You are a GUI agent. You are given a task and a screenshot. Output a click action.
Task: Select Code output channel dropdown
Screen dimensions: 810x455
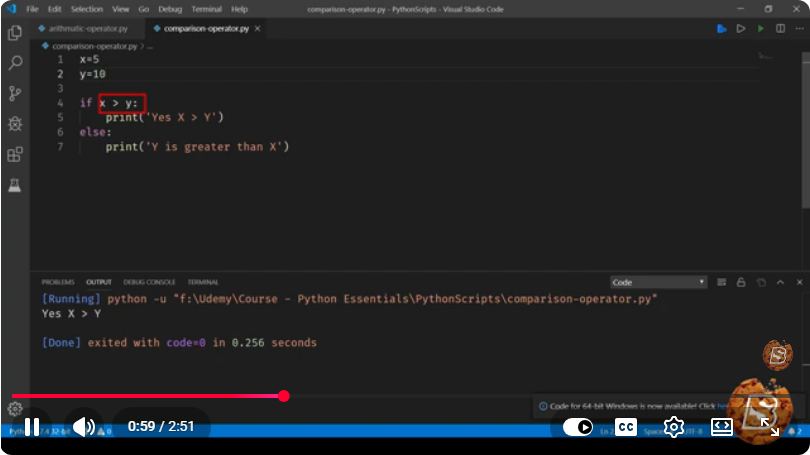point(658,282)
